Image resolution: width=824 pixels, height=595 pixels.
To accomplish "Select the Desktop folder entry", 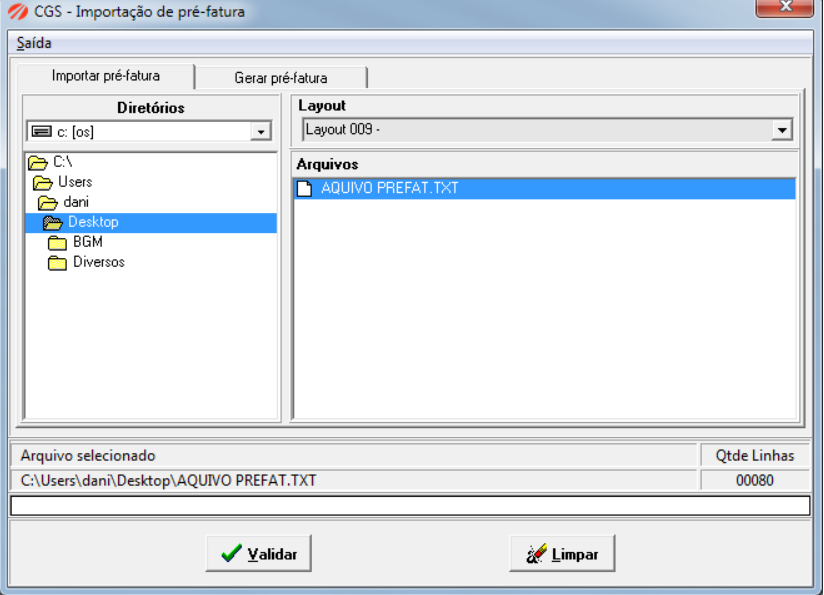I will (151, 222).
